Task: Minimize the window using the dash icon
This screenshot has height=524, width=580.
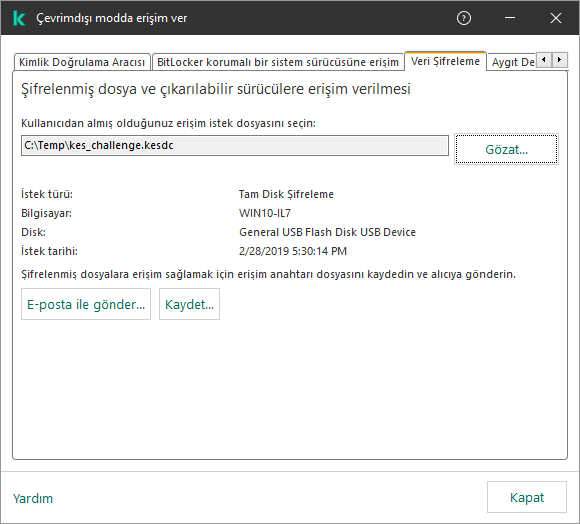Action: tap(510, 18)
